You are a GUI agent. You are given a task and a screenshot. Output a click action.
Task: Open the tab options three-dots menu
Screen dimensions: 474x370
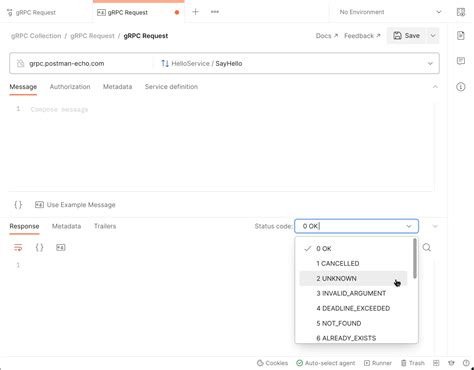click(x=215, y=12)
